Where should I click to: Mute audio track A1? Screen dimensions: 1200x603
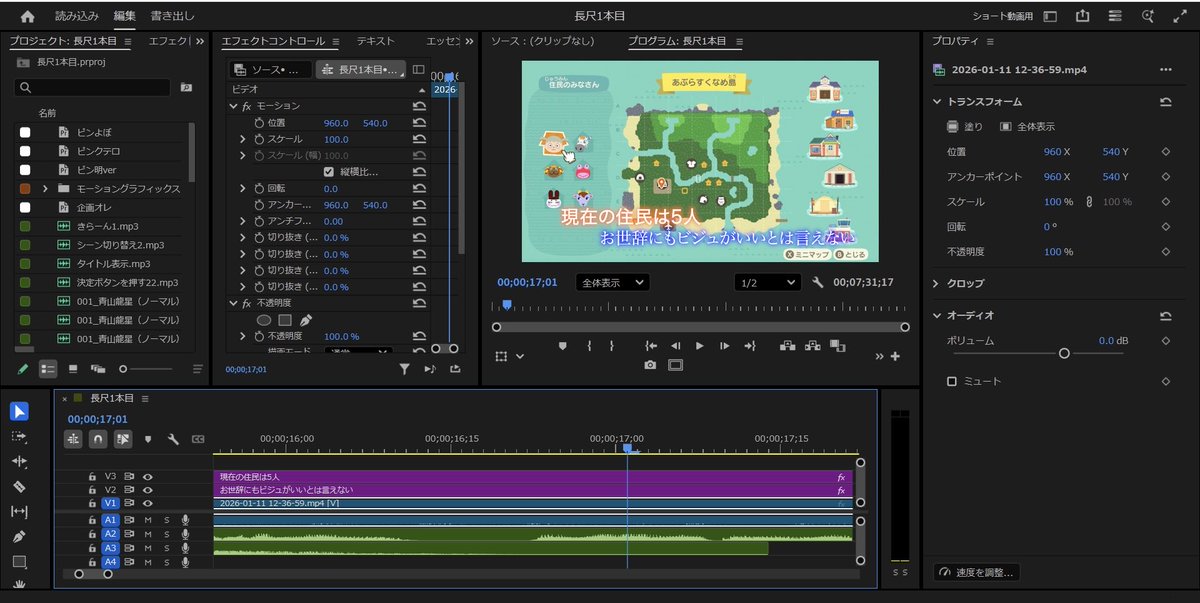coord(148,520)
